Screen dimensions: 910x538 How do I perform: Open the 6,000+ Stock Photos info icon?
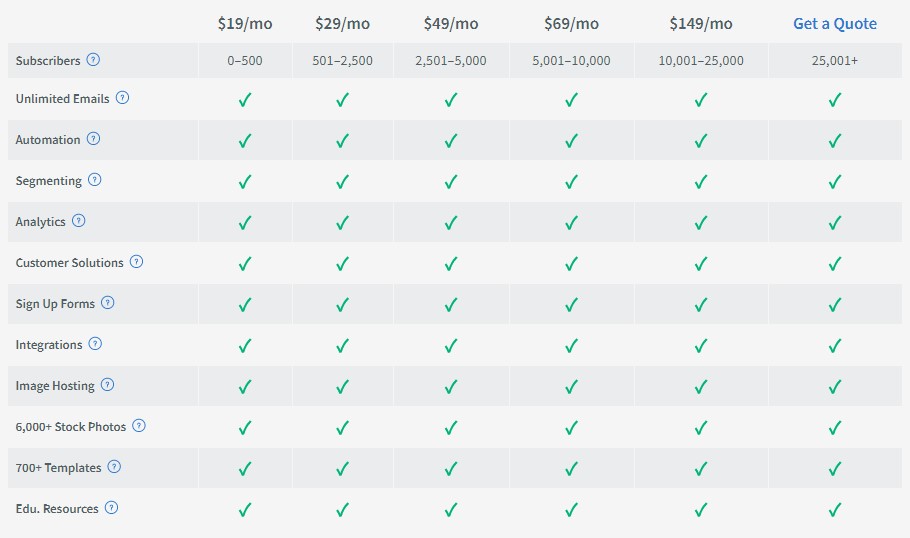point(139,426)
